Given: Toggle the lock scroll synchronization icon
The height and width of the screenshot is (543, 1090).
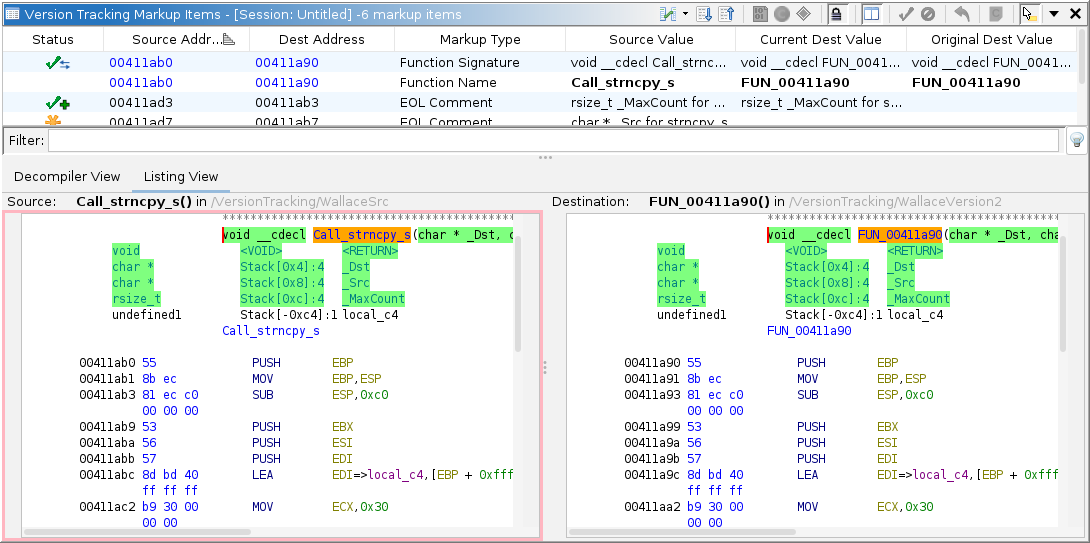Looking at the screenshot, I should click(x=837, y=14).
